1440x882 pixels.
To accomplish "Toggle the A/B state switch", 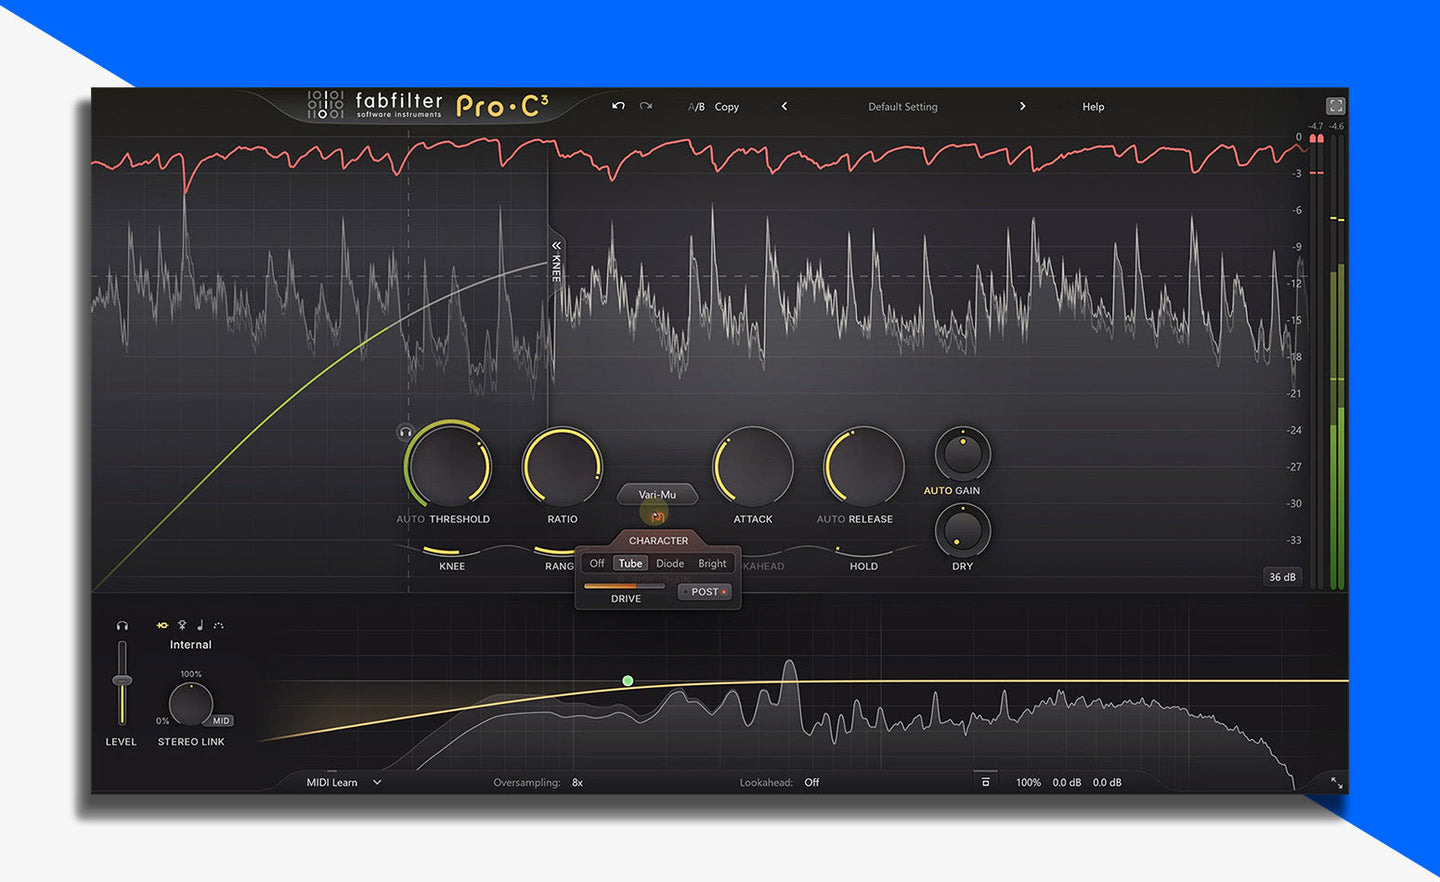I will tap(696, 107).
